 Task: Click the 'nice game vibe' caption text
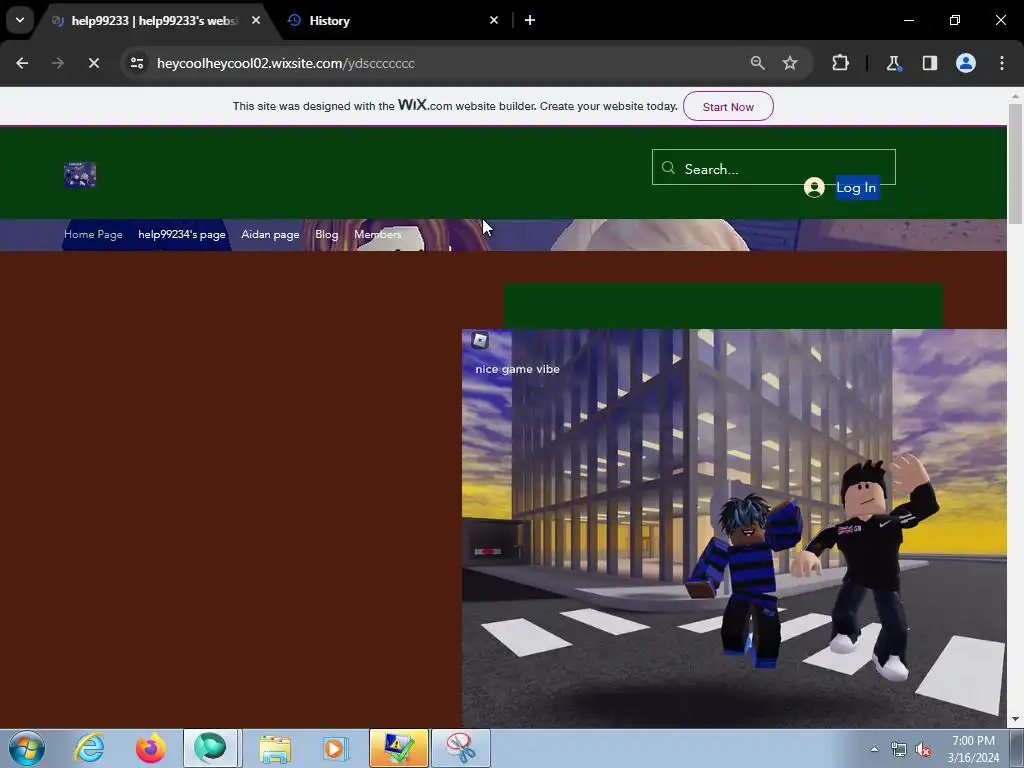517,369
